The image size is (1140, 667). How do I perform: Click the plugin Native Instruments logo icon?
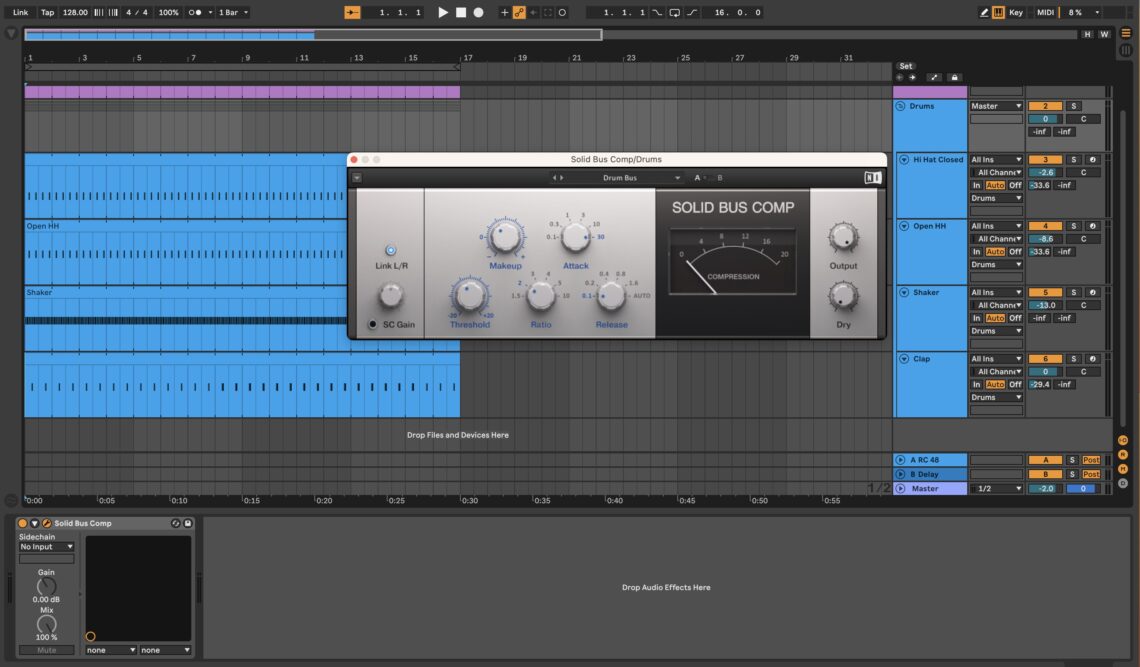click(872, 177)
